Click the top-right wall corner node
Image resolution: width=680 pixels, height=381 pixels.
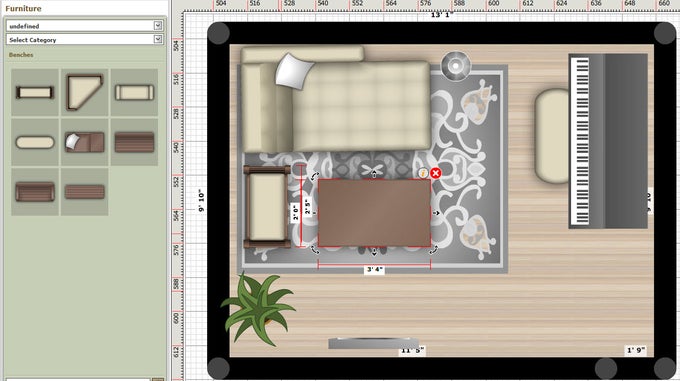(x=664, y=33)
